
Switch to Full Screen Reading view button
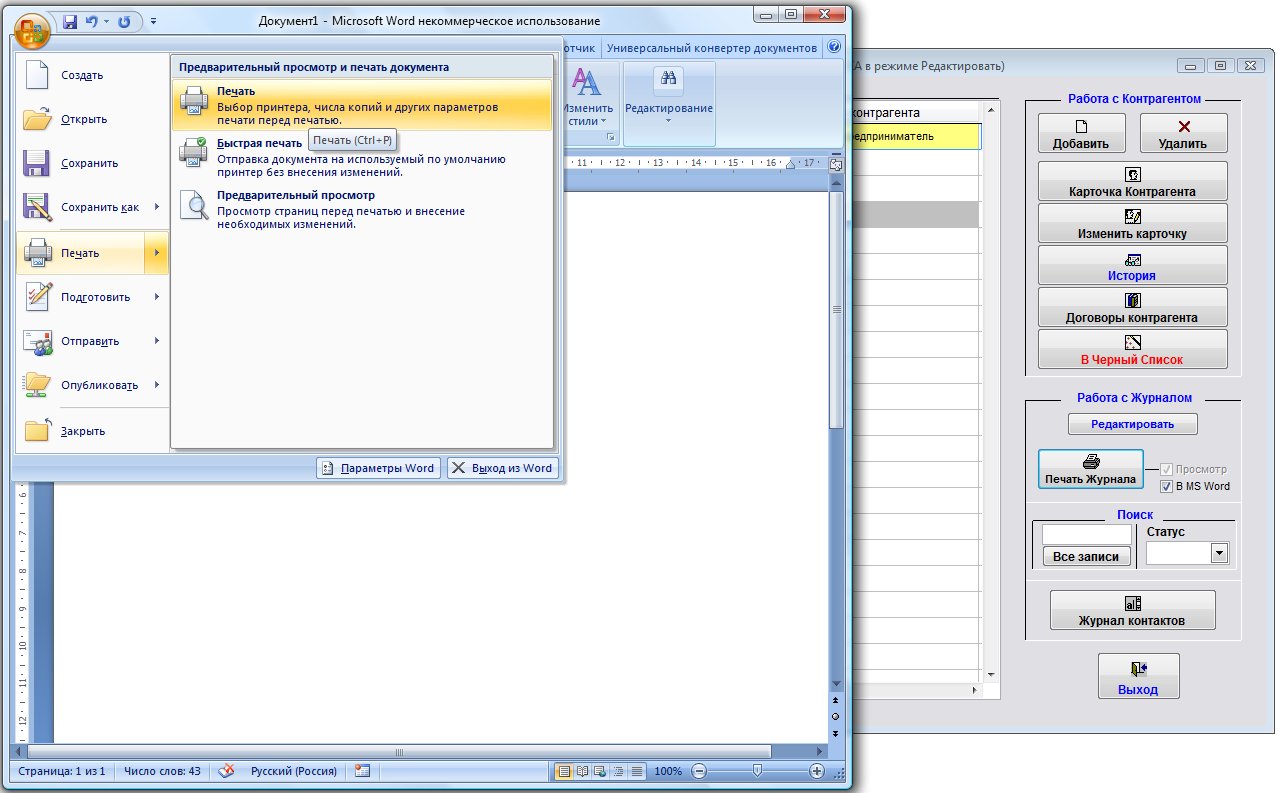click(x=582, y=771)
